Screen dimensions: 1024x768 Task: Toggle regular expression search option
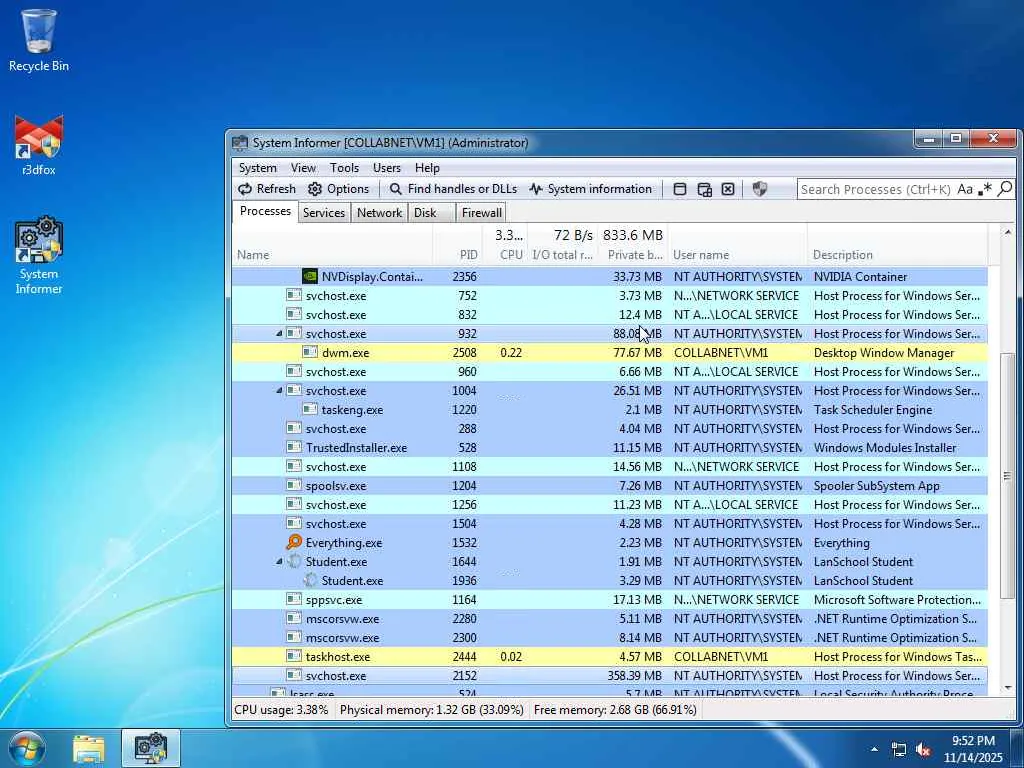coord(985,189)
